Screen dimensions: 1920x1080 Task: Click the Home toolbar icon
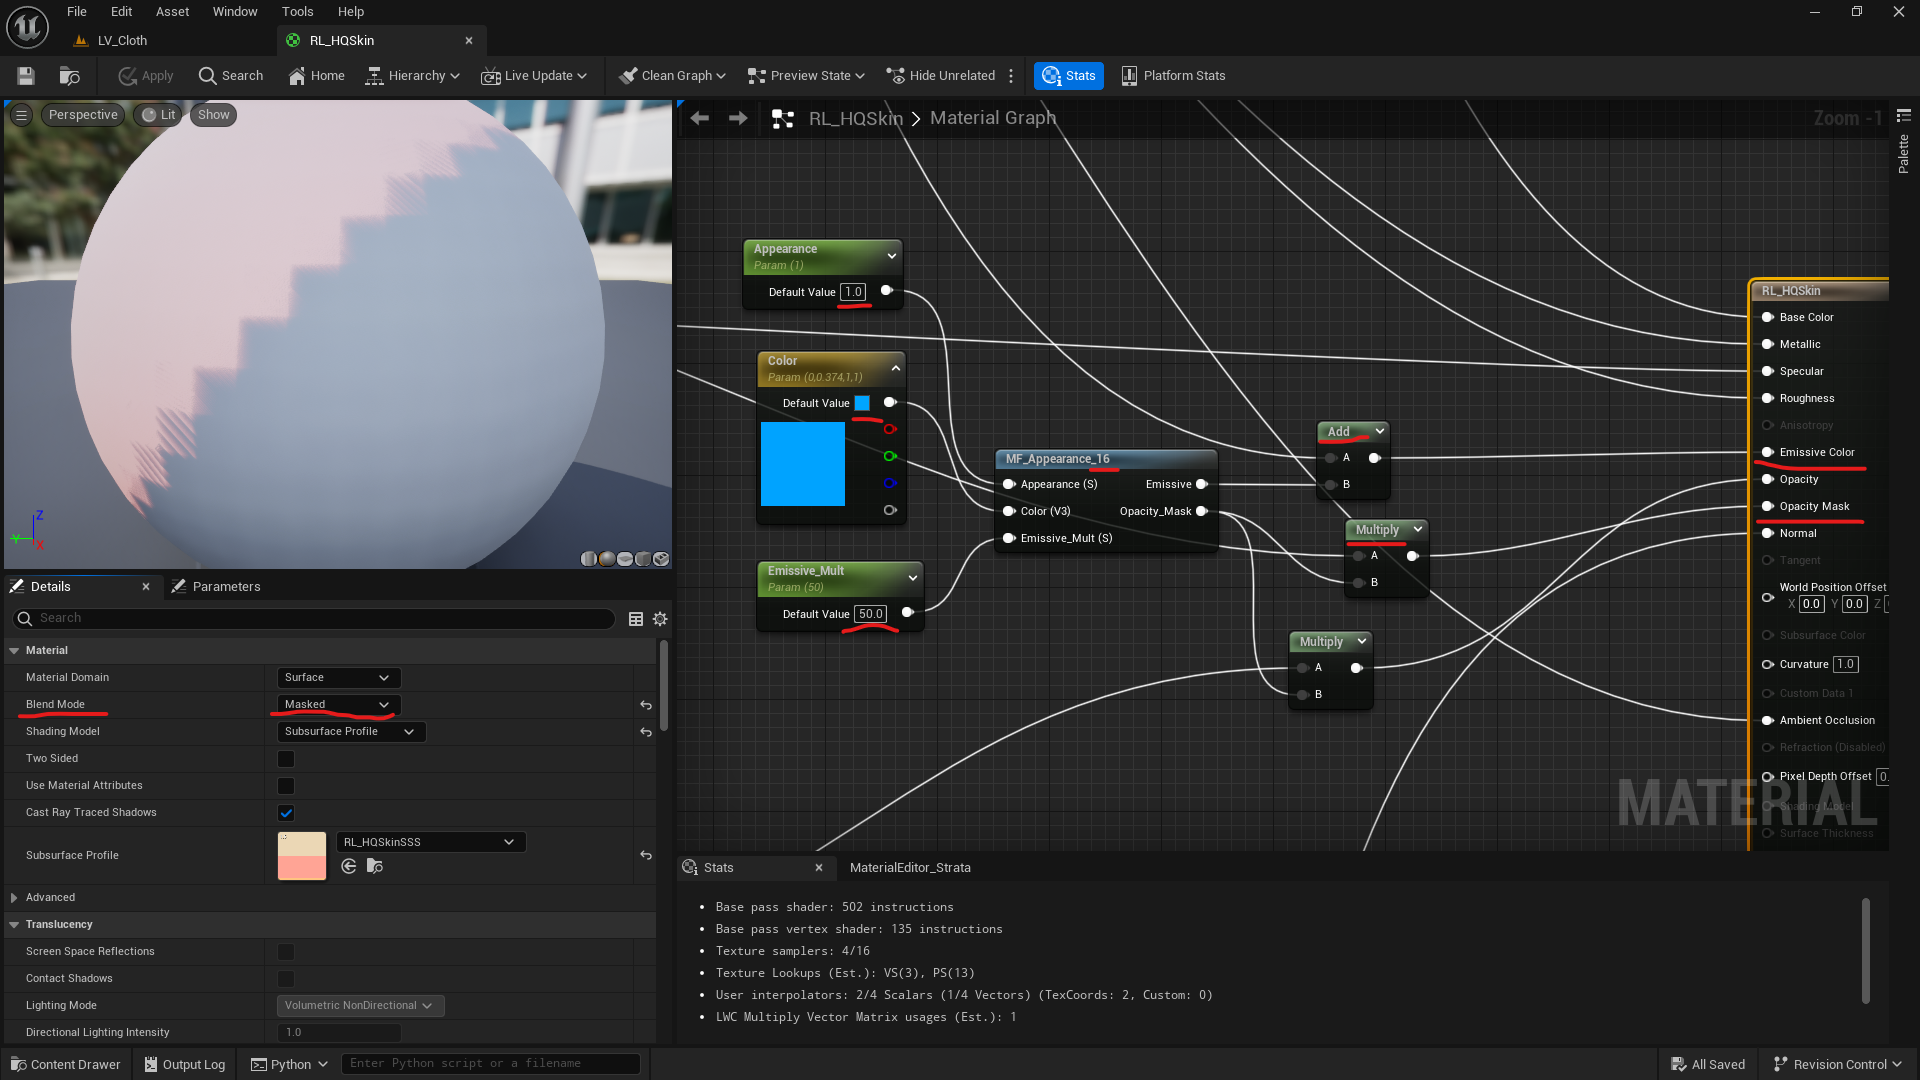click(316, 76)
